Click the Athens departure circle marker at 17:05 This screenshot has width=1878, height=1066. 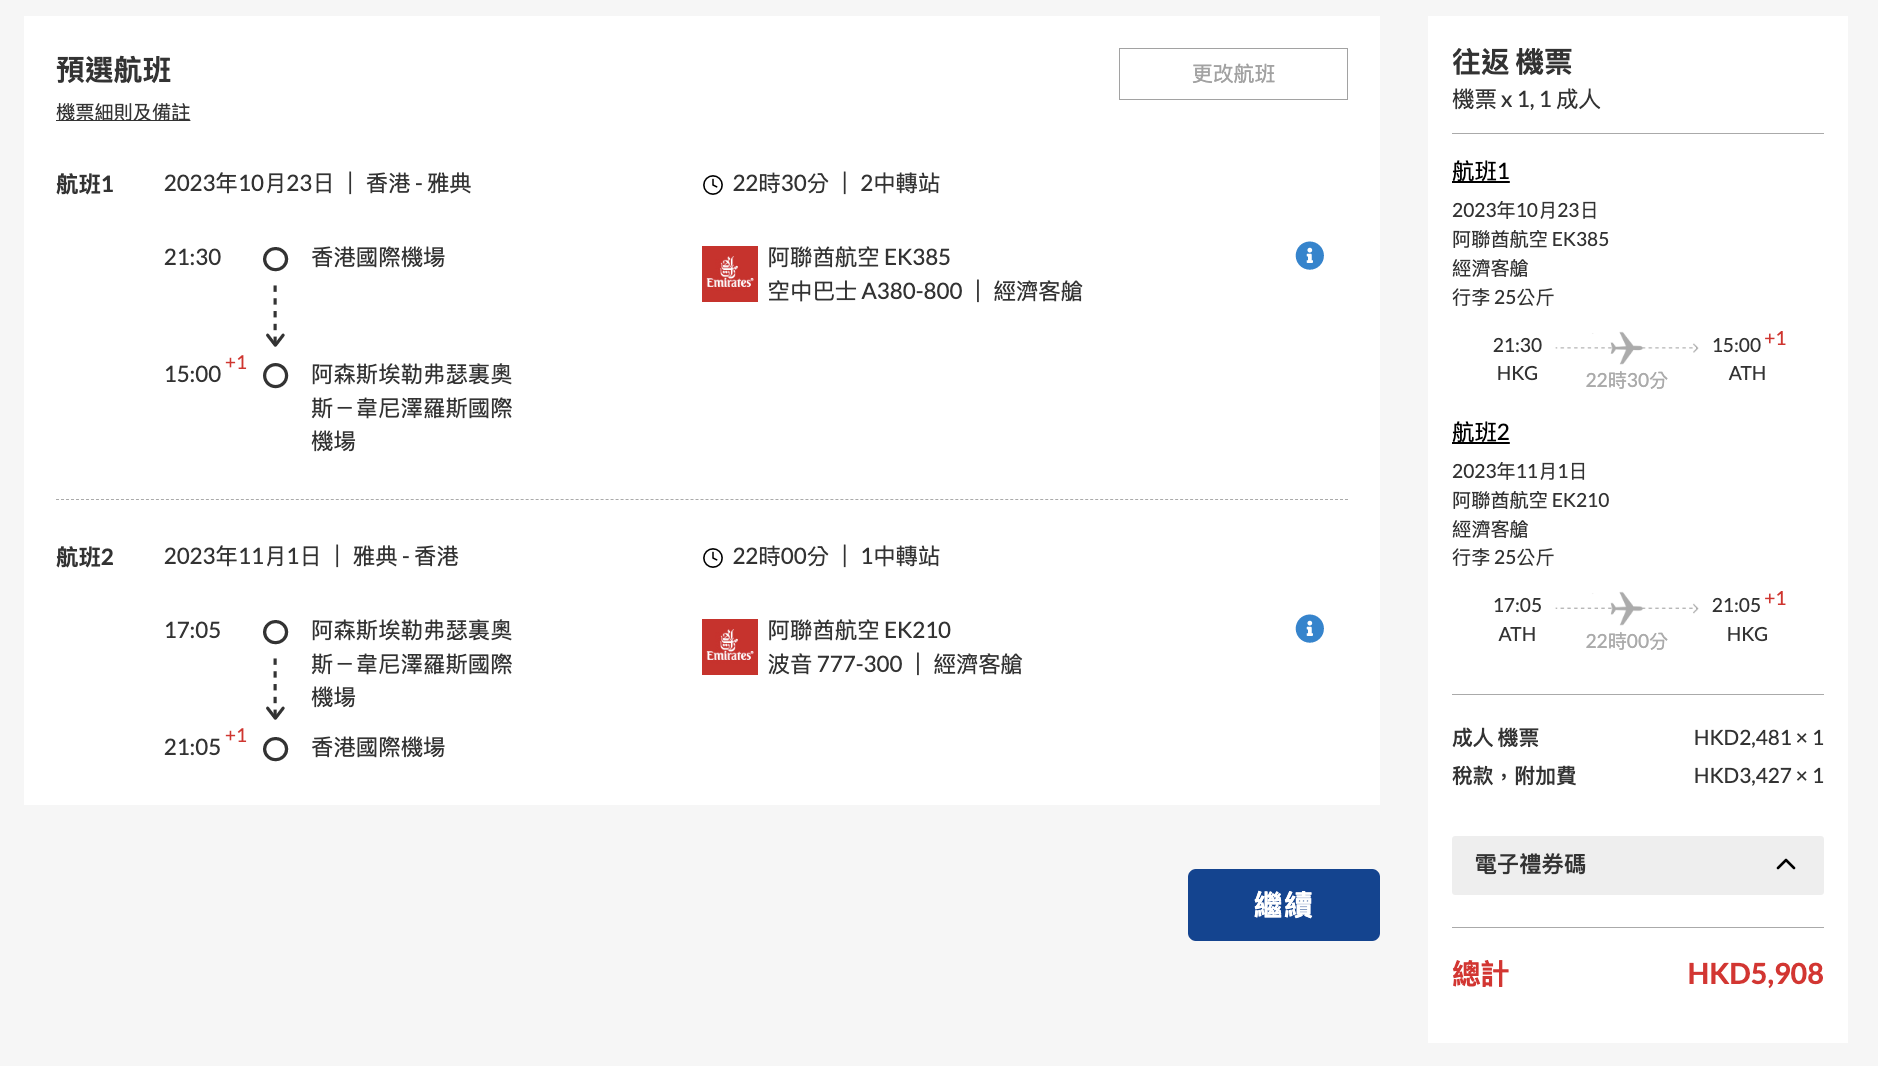coord(275,632)
